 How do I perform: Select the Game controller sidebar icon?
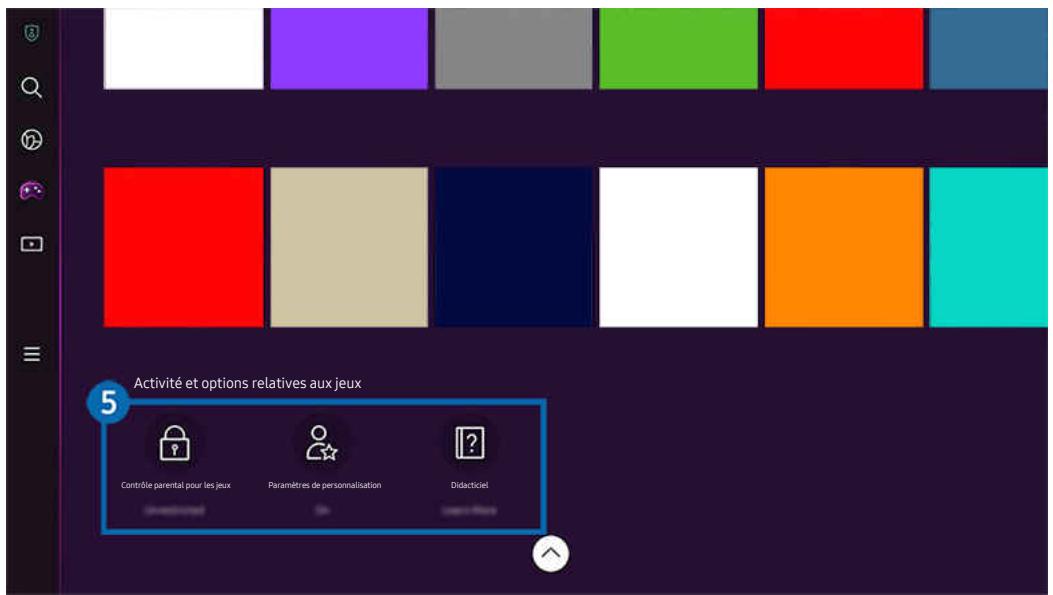tap(32, 191)
